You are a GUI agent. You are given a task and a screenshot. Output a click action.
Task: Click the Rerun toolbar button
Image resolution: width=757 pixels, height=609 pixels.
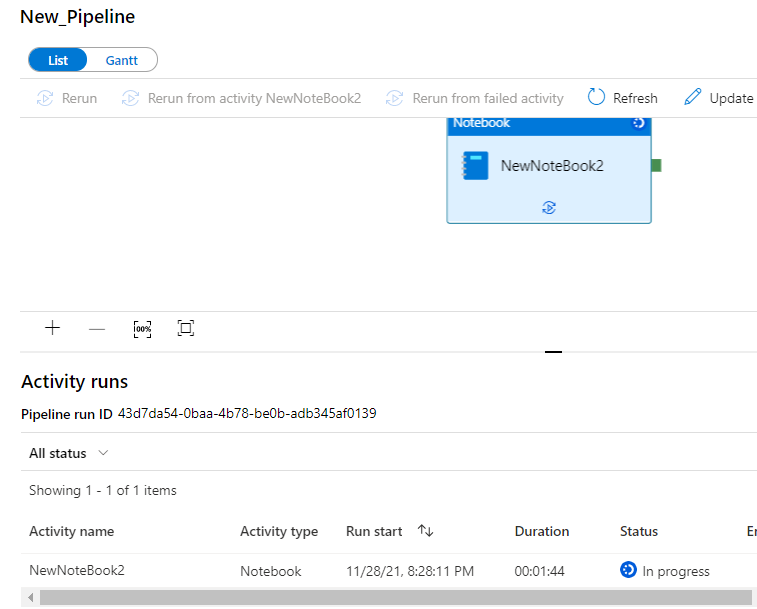point(67,98)
